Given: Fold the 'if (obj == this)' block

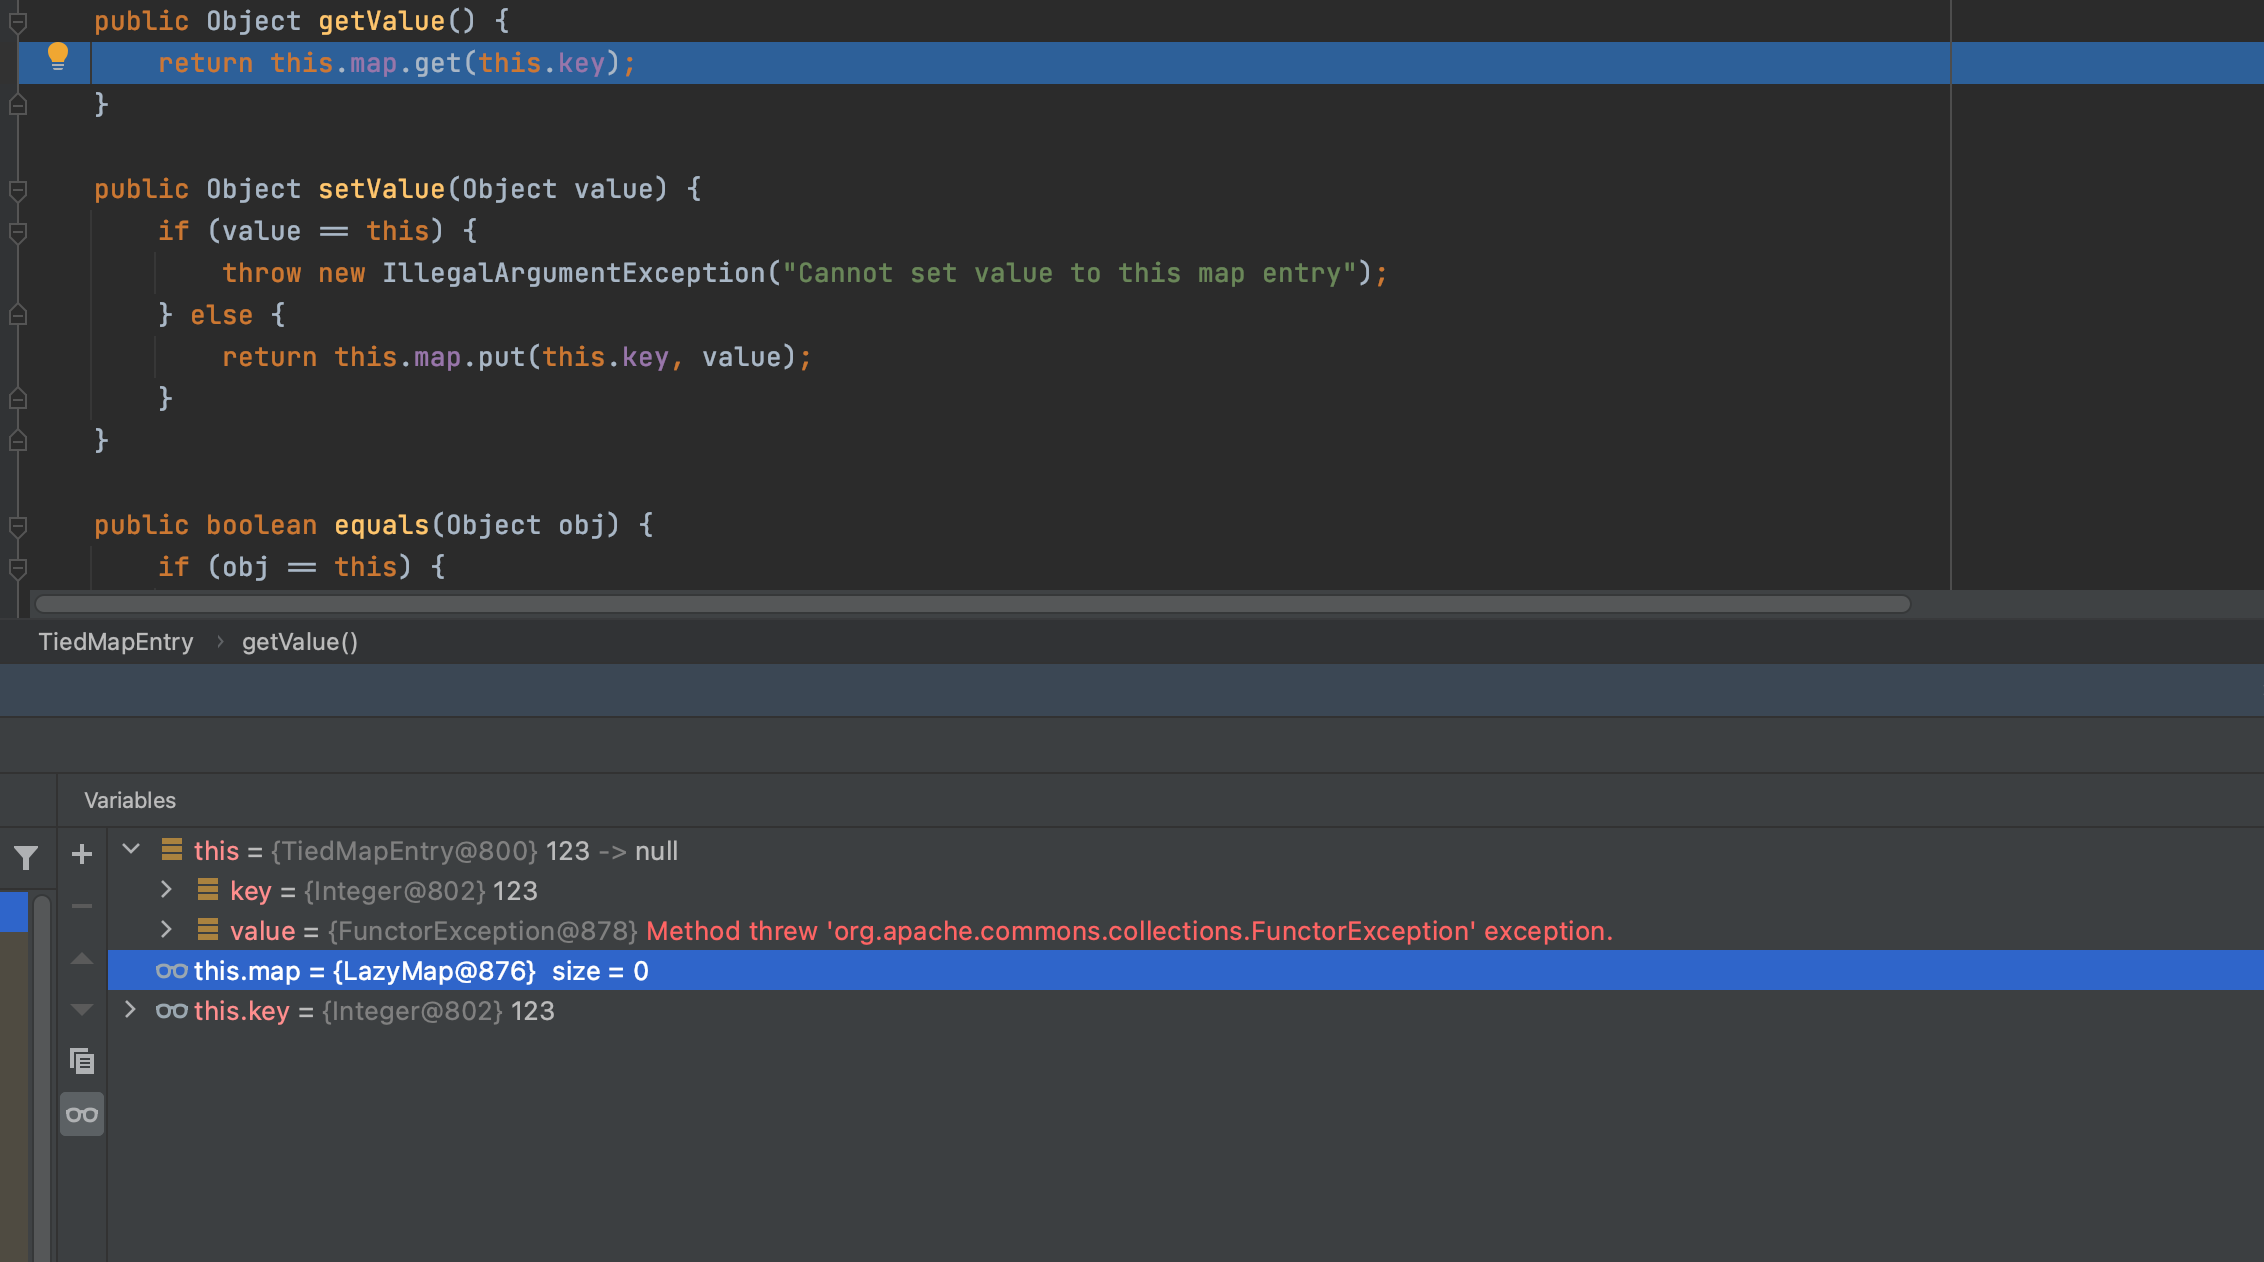Looking at the screenshot, I should tap(18, 567).
